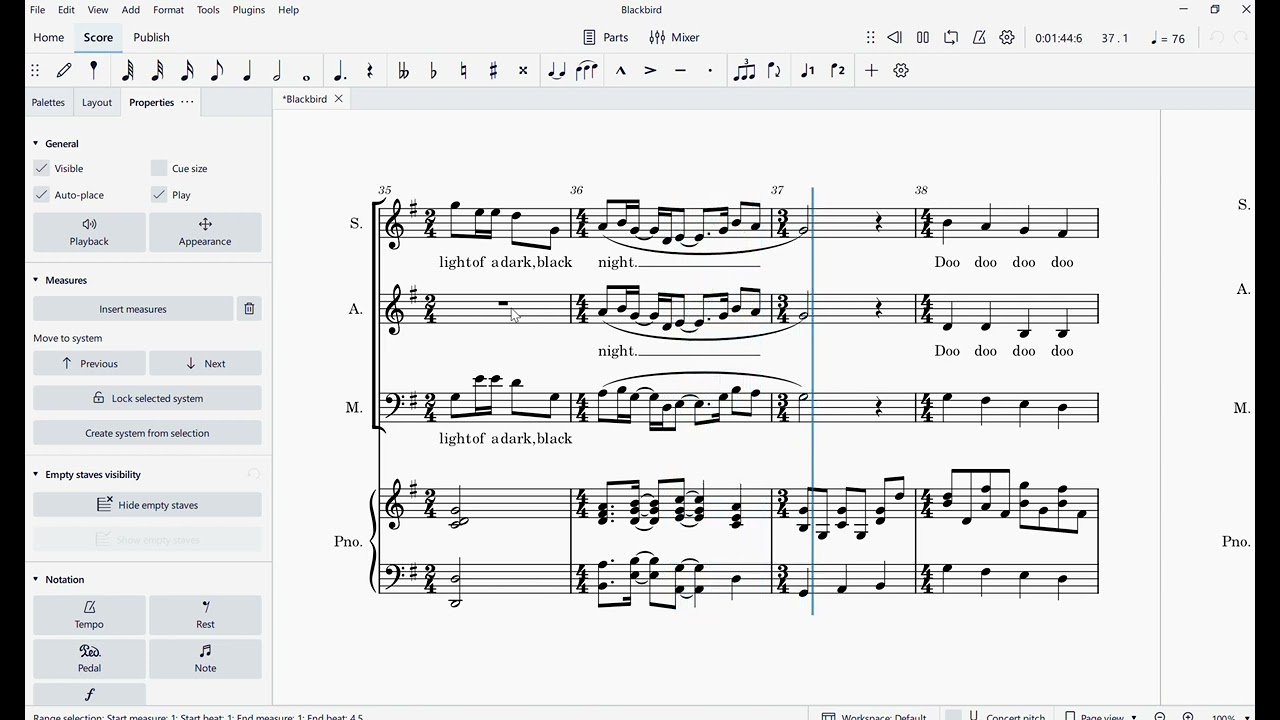Create a tuplet
This screenshot has width=1280, height=720.
(x=744, y=71)
